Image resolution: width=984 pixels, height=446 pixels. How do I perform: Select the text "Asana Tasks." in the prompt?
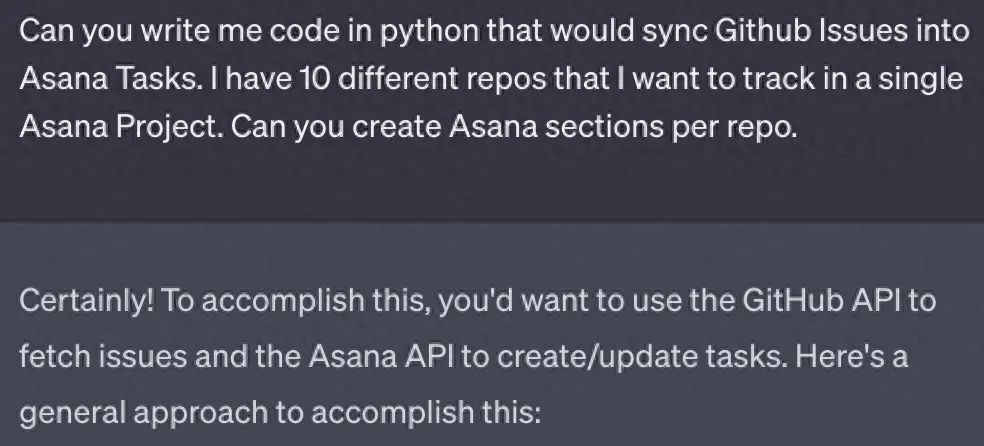111,79
